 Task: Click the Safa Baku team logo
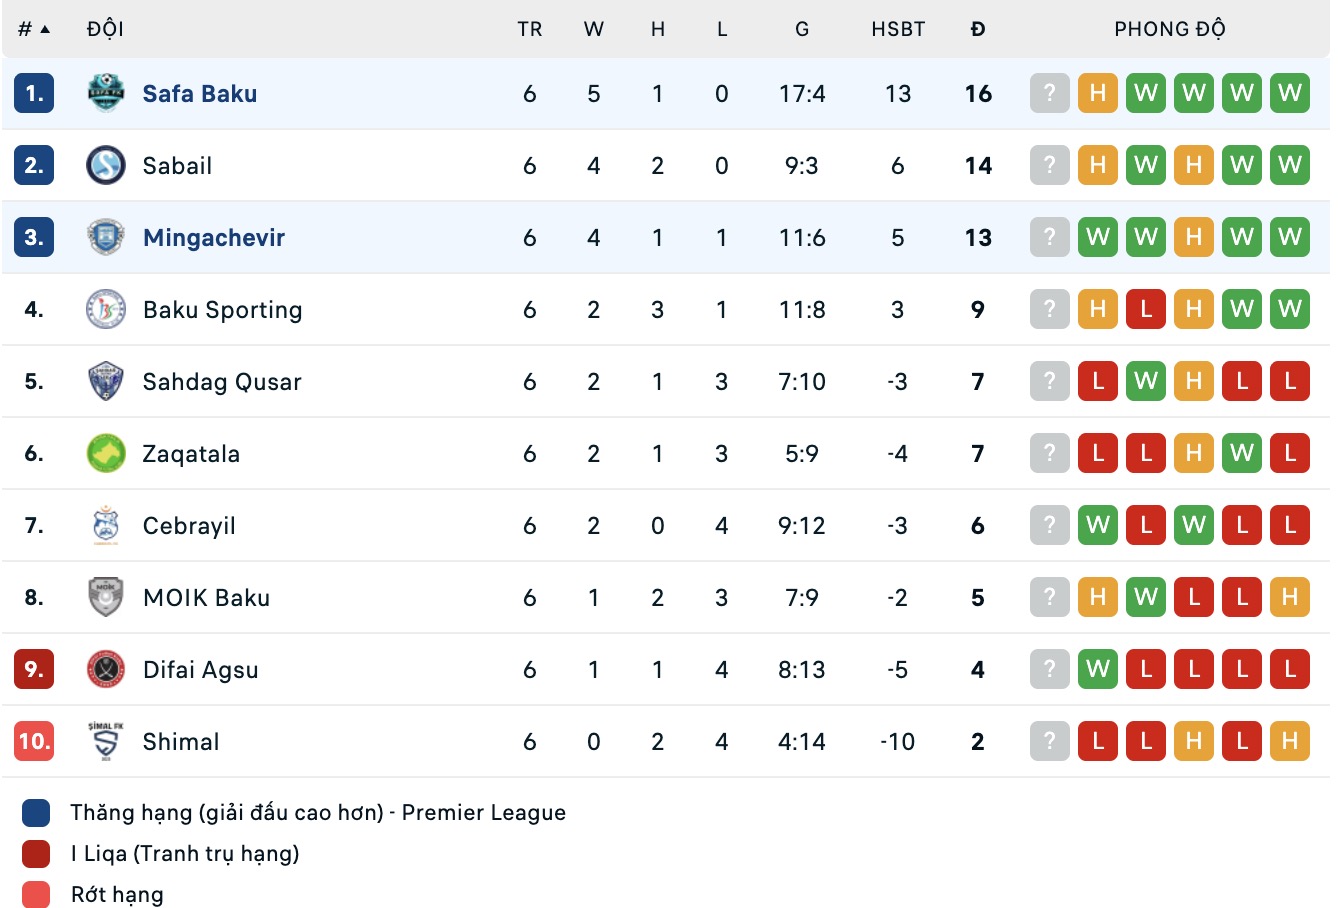[x=106, y=93]
